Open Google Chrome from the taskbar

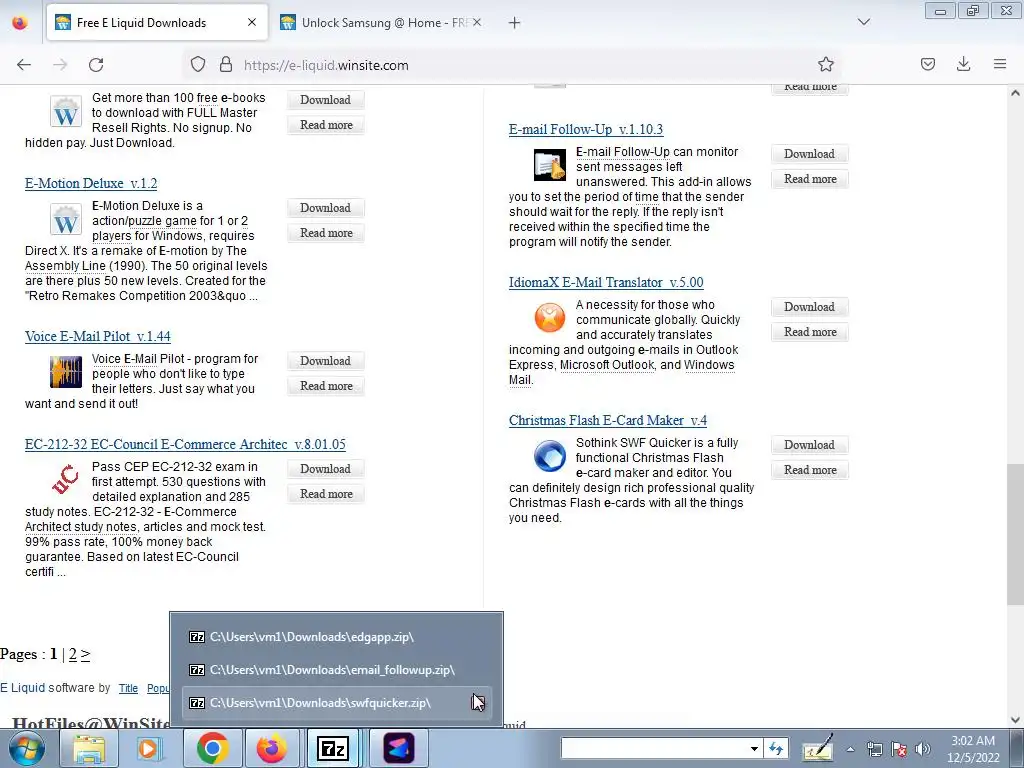[212, 748]
